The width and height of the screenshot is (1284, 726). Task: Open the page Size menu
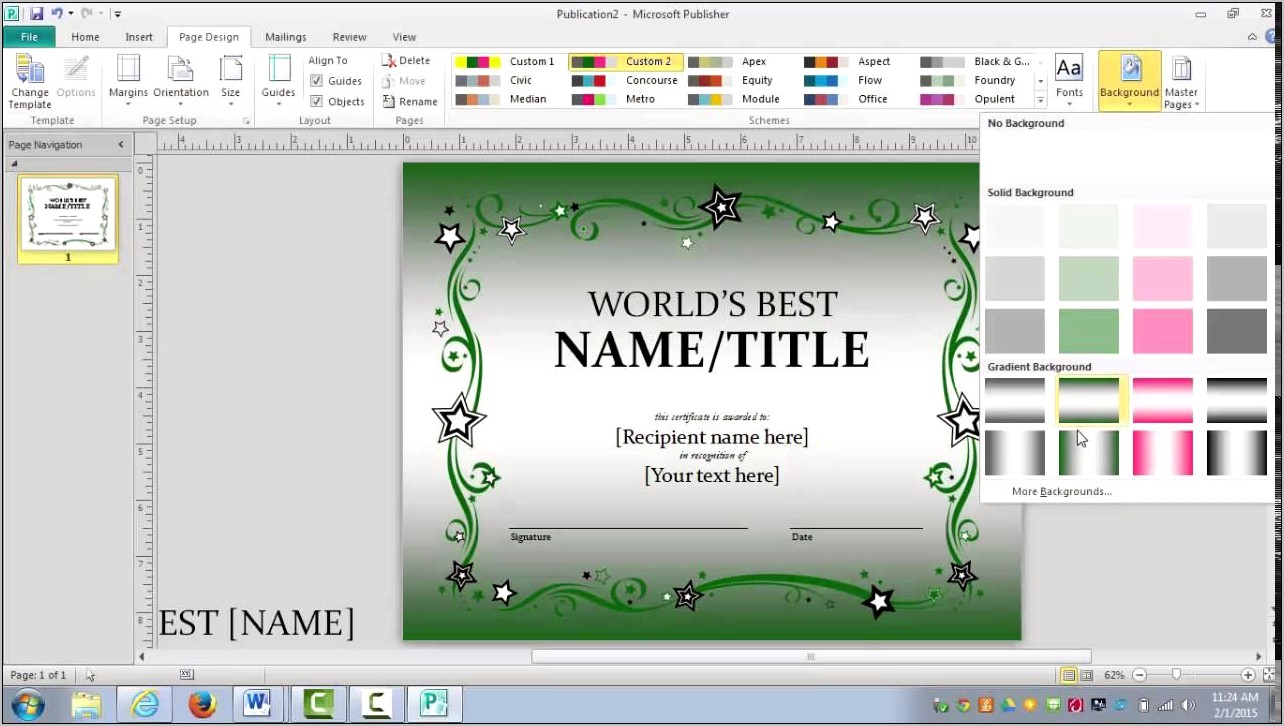pos(231,81)
